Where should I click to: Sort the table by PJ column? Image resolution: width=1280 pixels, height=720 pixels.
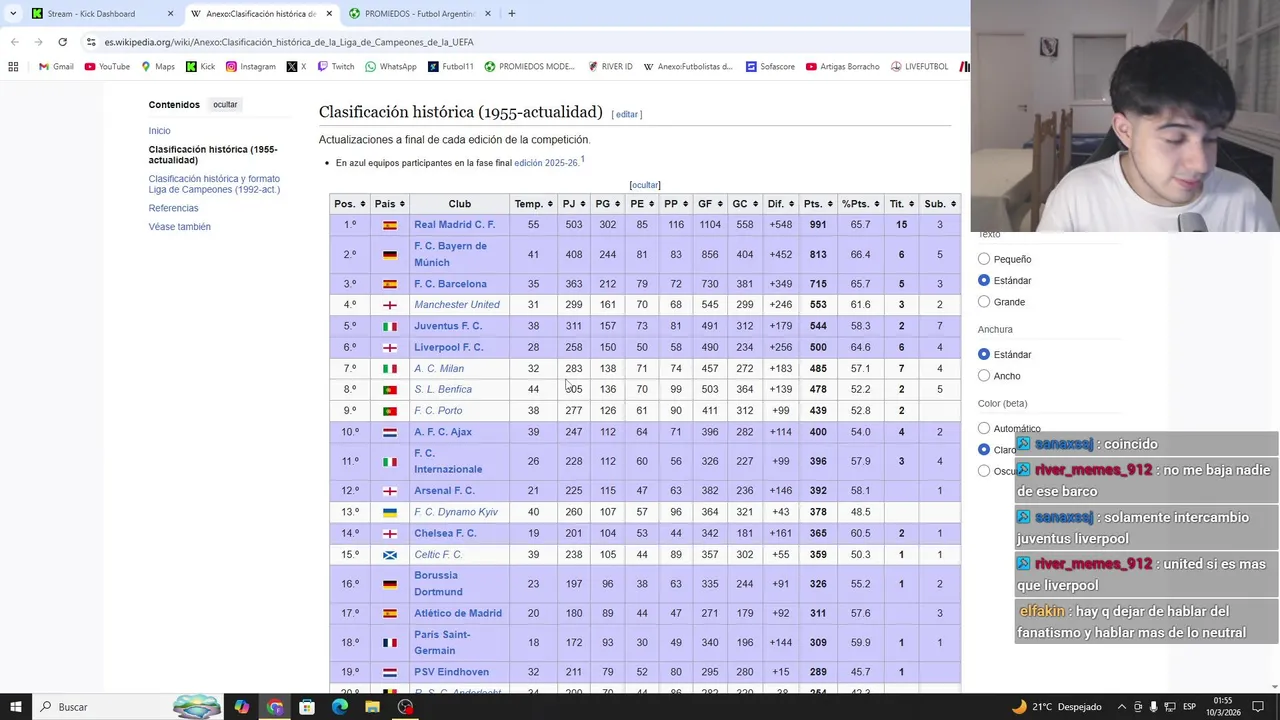[573, 204]
